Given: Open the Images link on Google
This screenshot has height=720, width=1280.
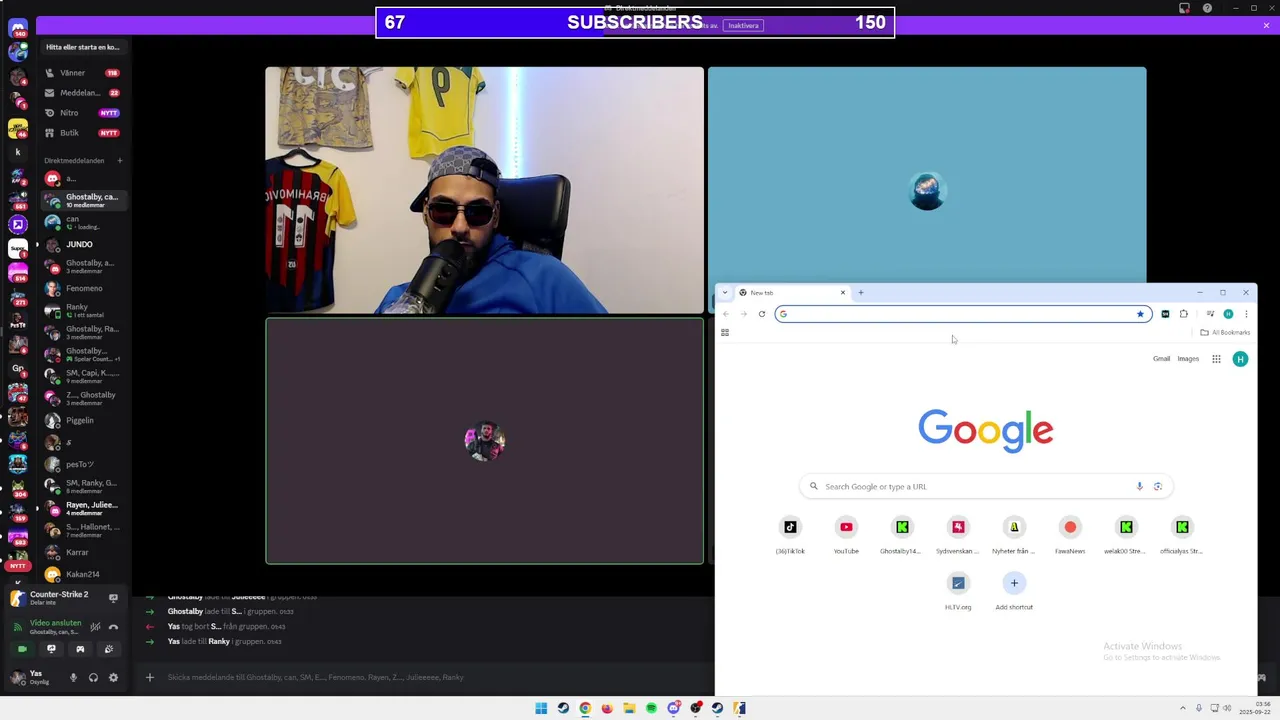Looking at the screenshot, I should pos(1188,359).
